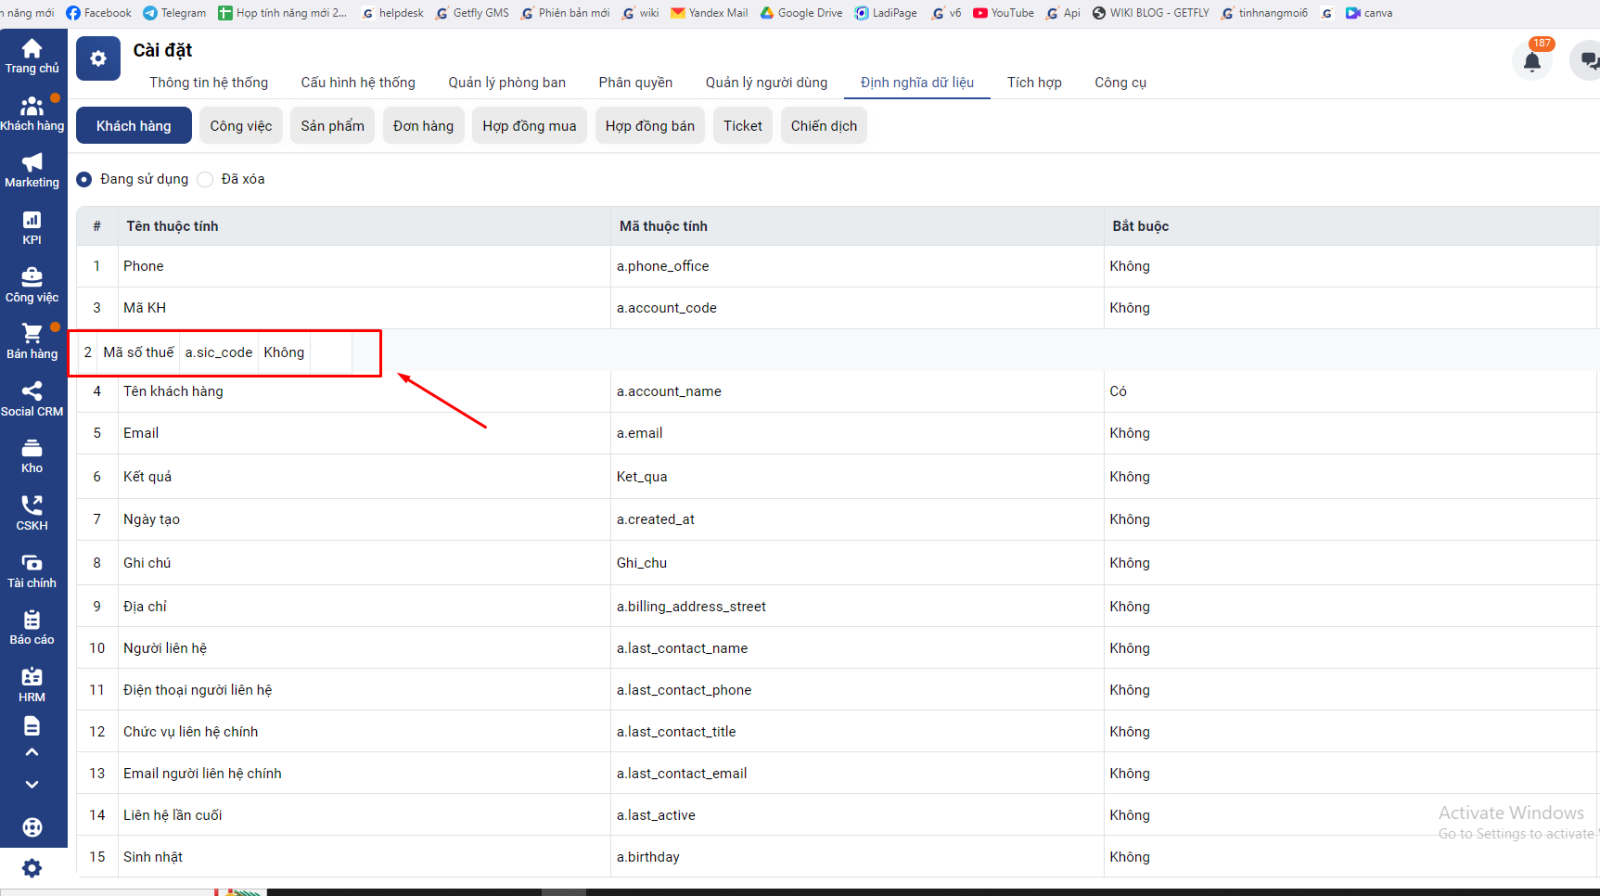Screen dimensions: 1600x896
Task: Open the Tích hợp tab
Action: [x=1034, y=82]
